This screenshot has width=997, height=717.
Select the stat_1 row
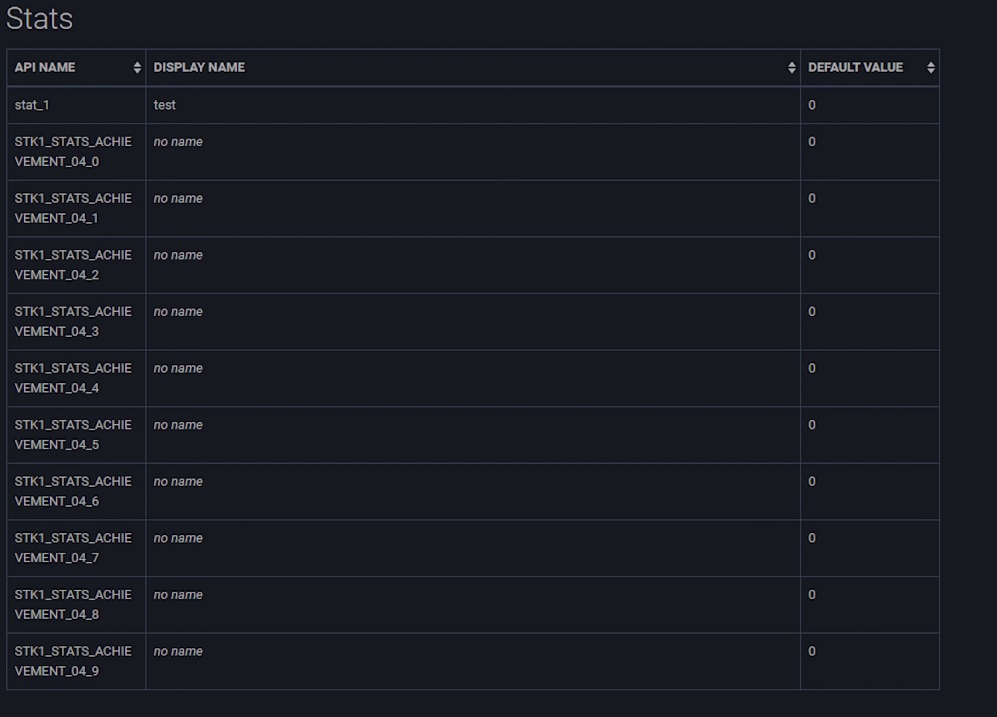32,105
